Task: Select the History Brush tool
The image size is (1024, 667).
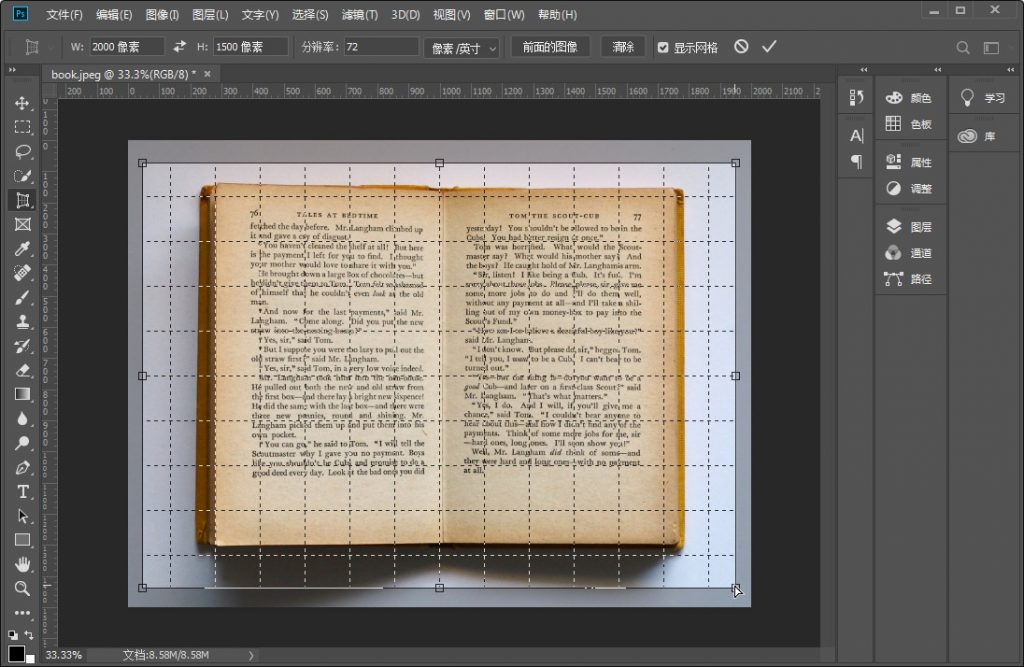Action: pos(22,346)
